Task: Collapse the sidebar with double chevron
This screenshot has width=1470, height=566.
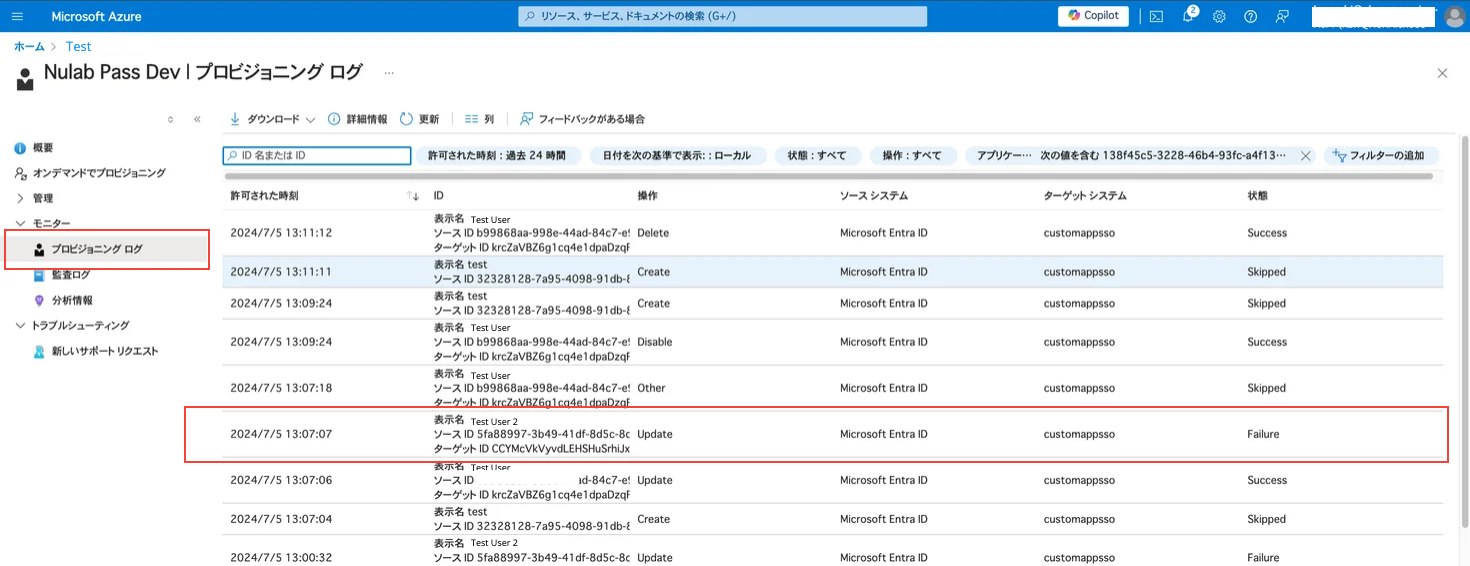Action: [x=197, y=119]
